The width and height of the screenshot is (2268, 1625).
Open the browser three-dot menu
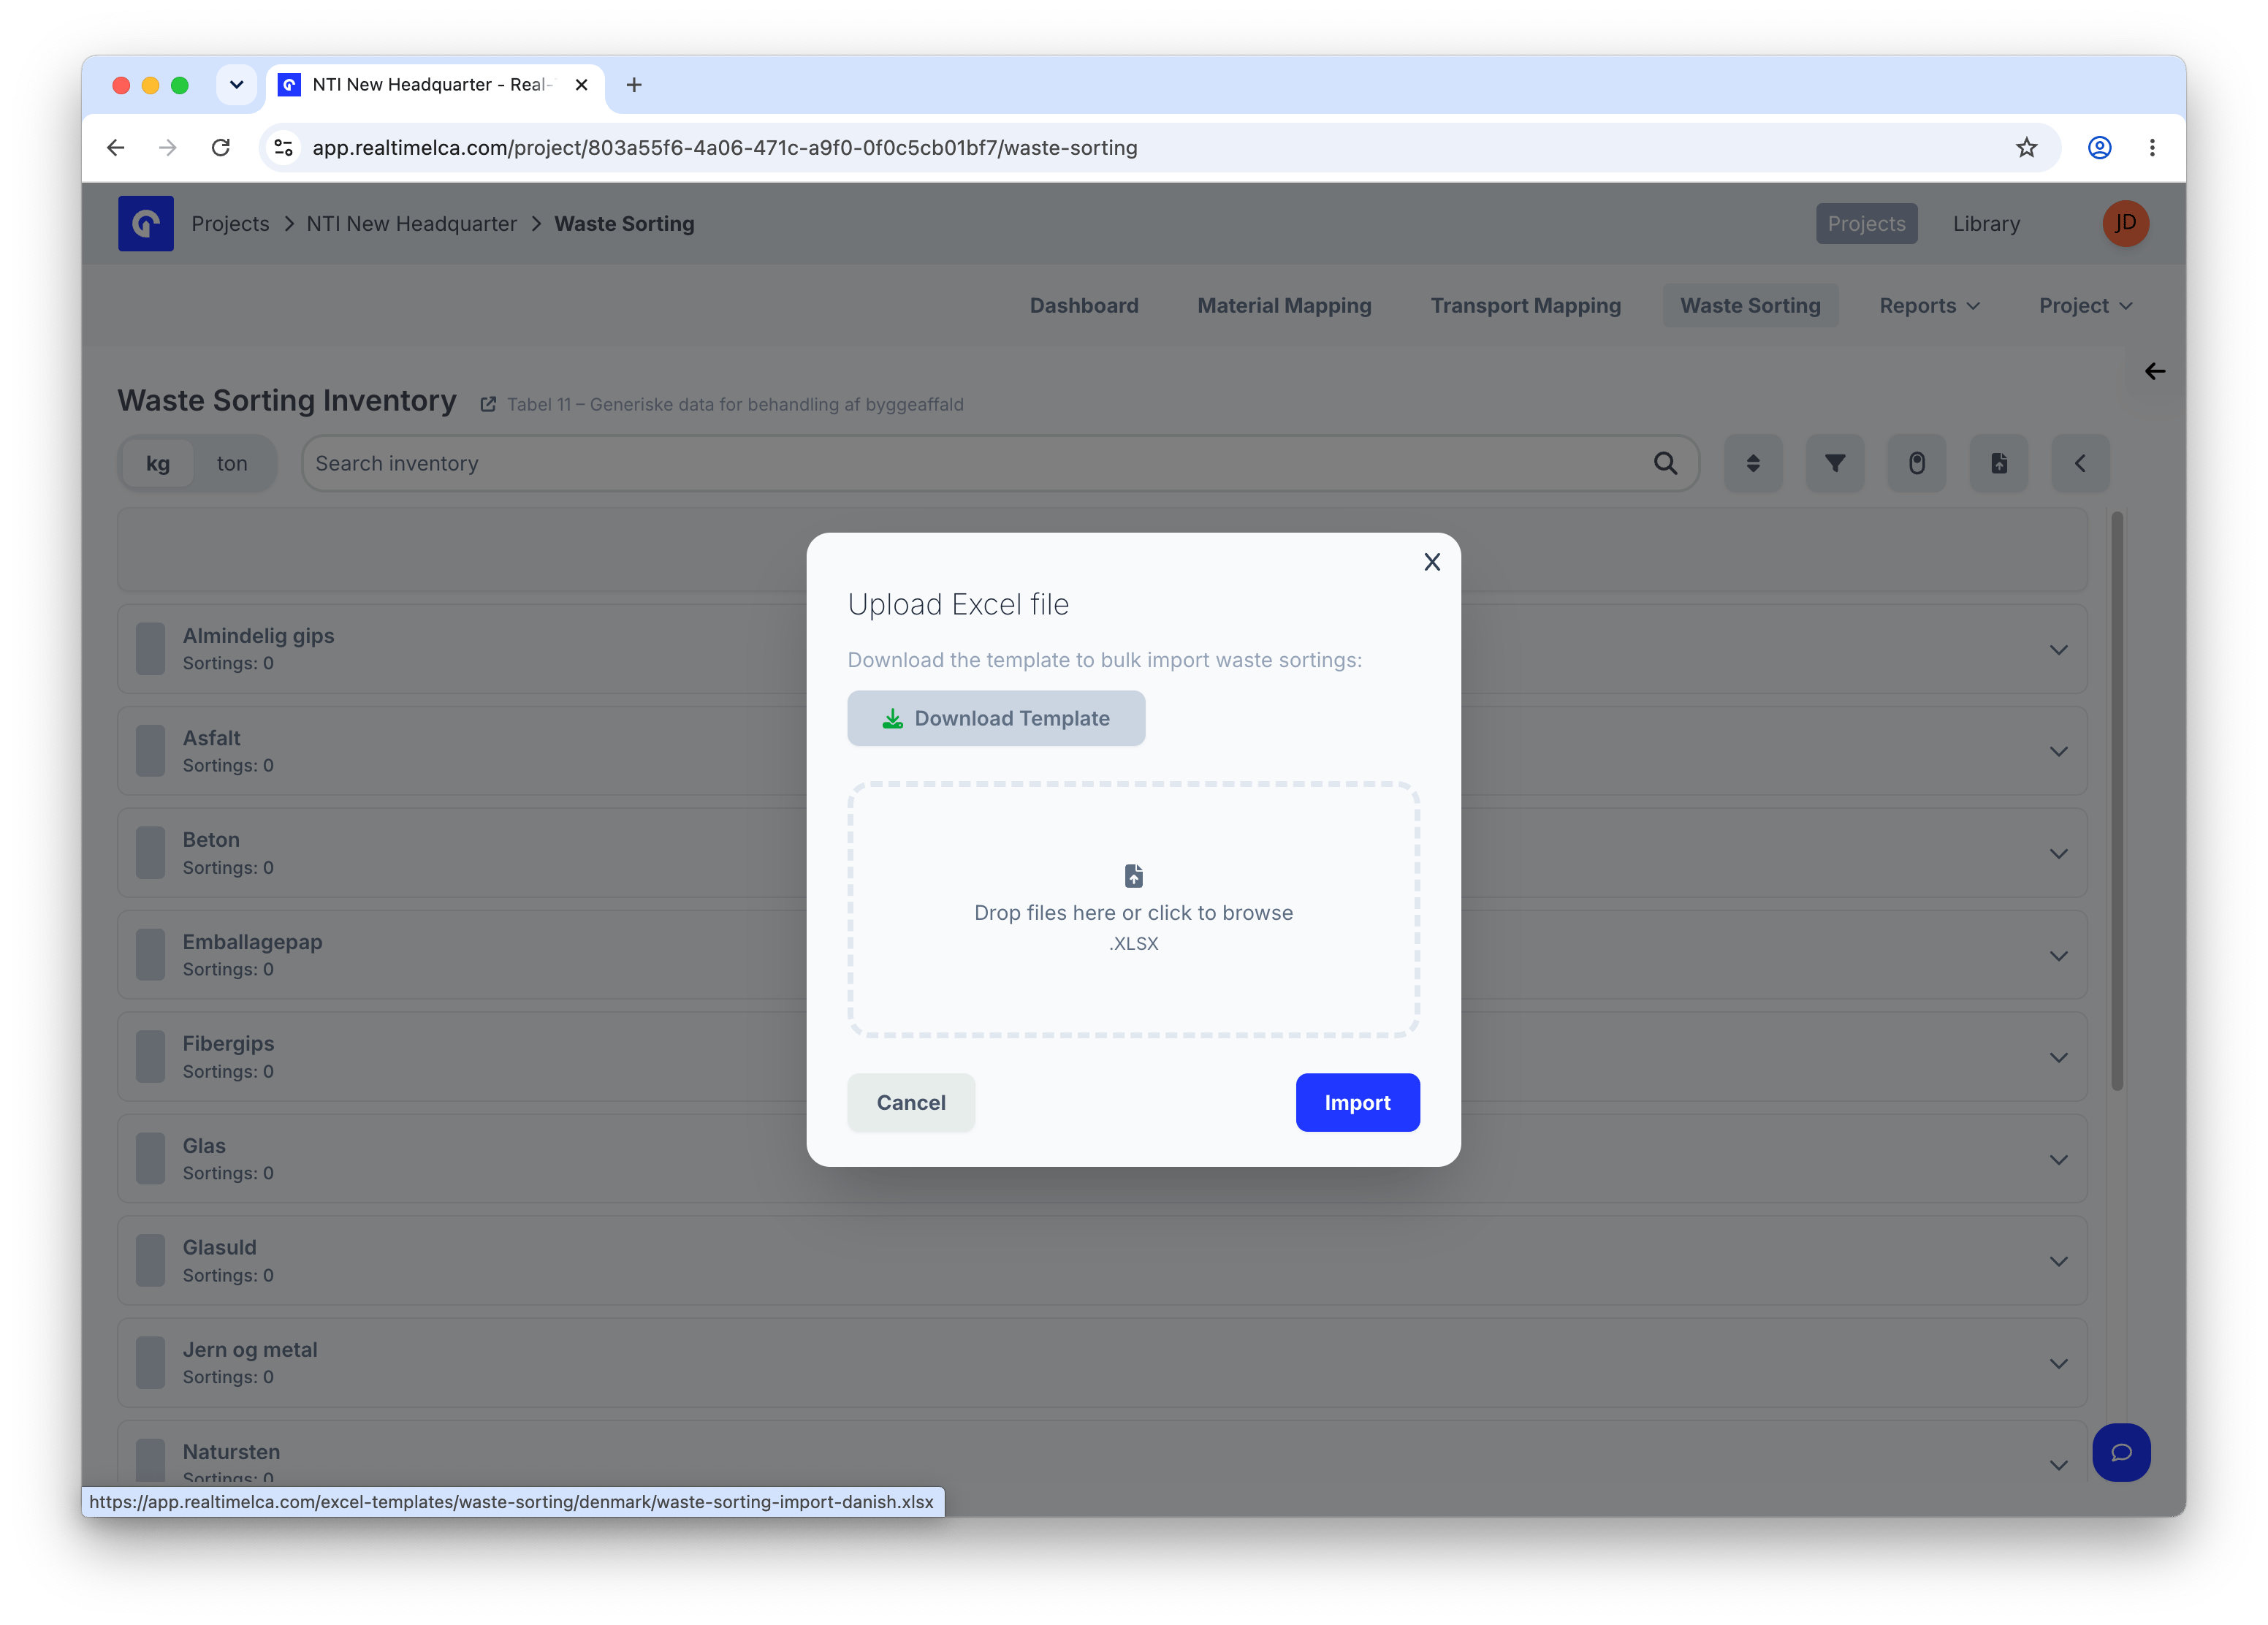2152,148
